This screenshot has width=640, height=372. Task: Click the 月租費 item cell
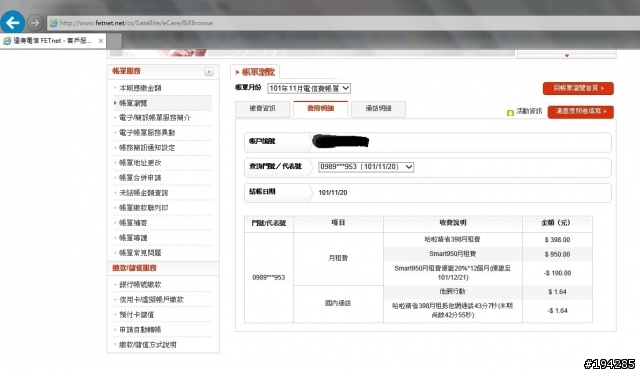(338, 258)
